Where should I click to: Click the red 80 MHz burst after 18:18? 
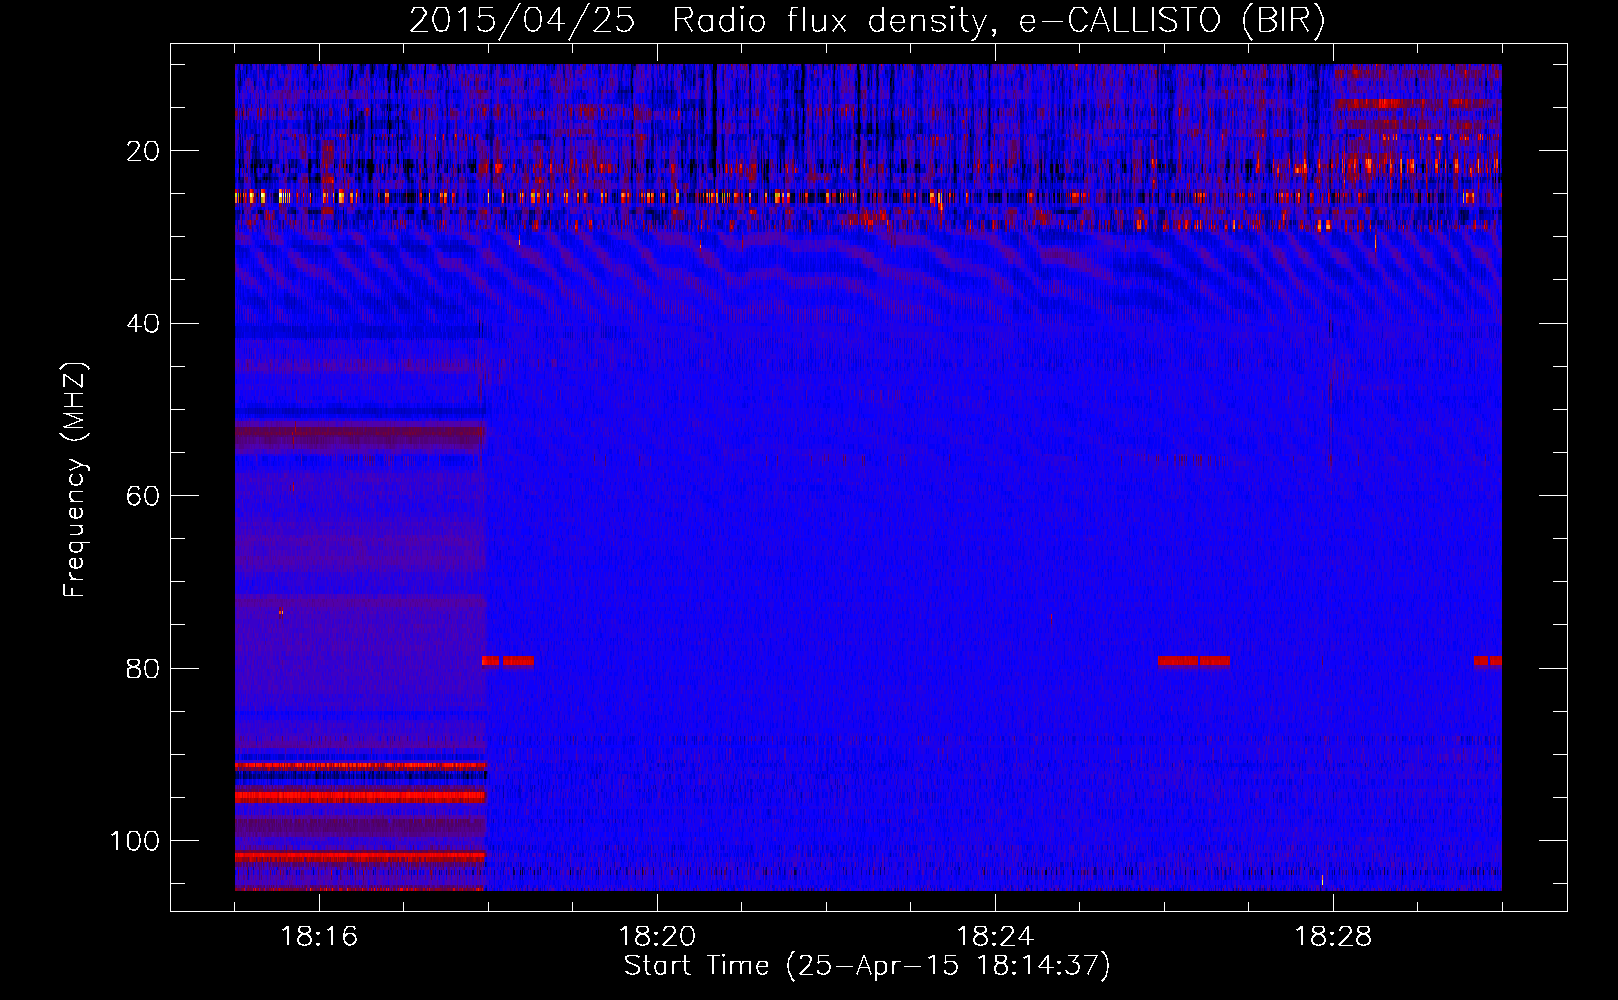coord(507,661)
